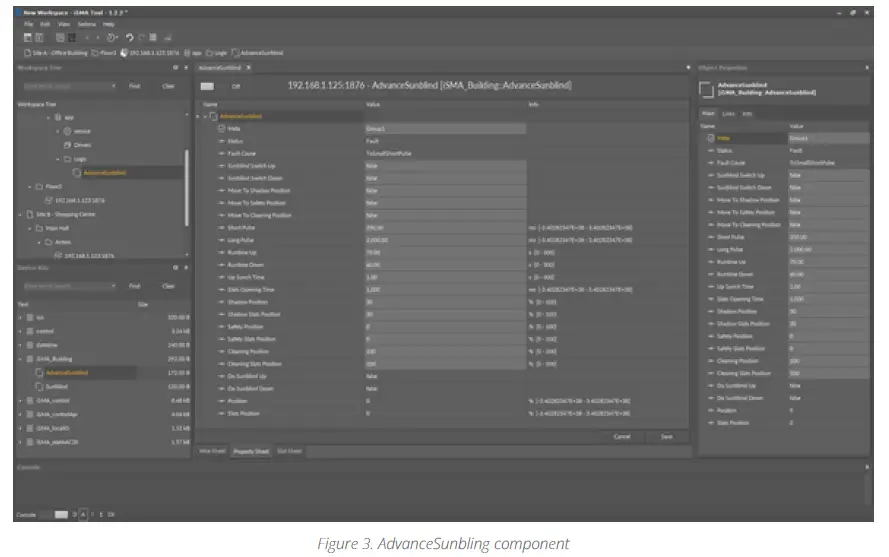Select Site A - Office Building in breadcrumb bar
The width and height of the screenshot is (889, 557).
[x=60, y=53]
